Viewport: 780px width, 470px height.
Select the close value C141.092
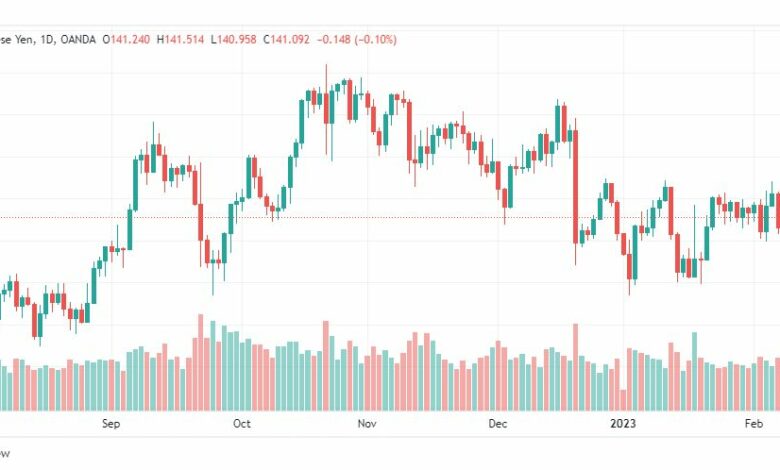pos(286,39)
